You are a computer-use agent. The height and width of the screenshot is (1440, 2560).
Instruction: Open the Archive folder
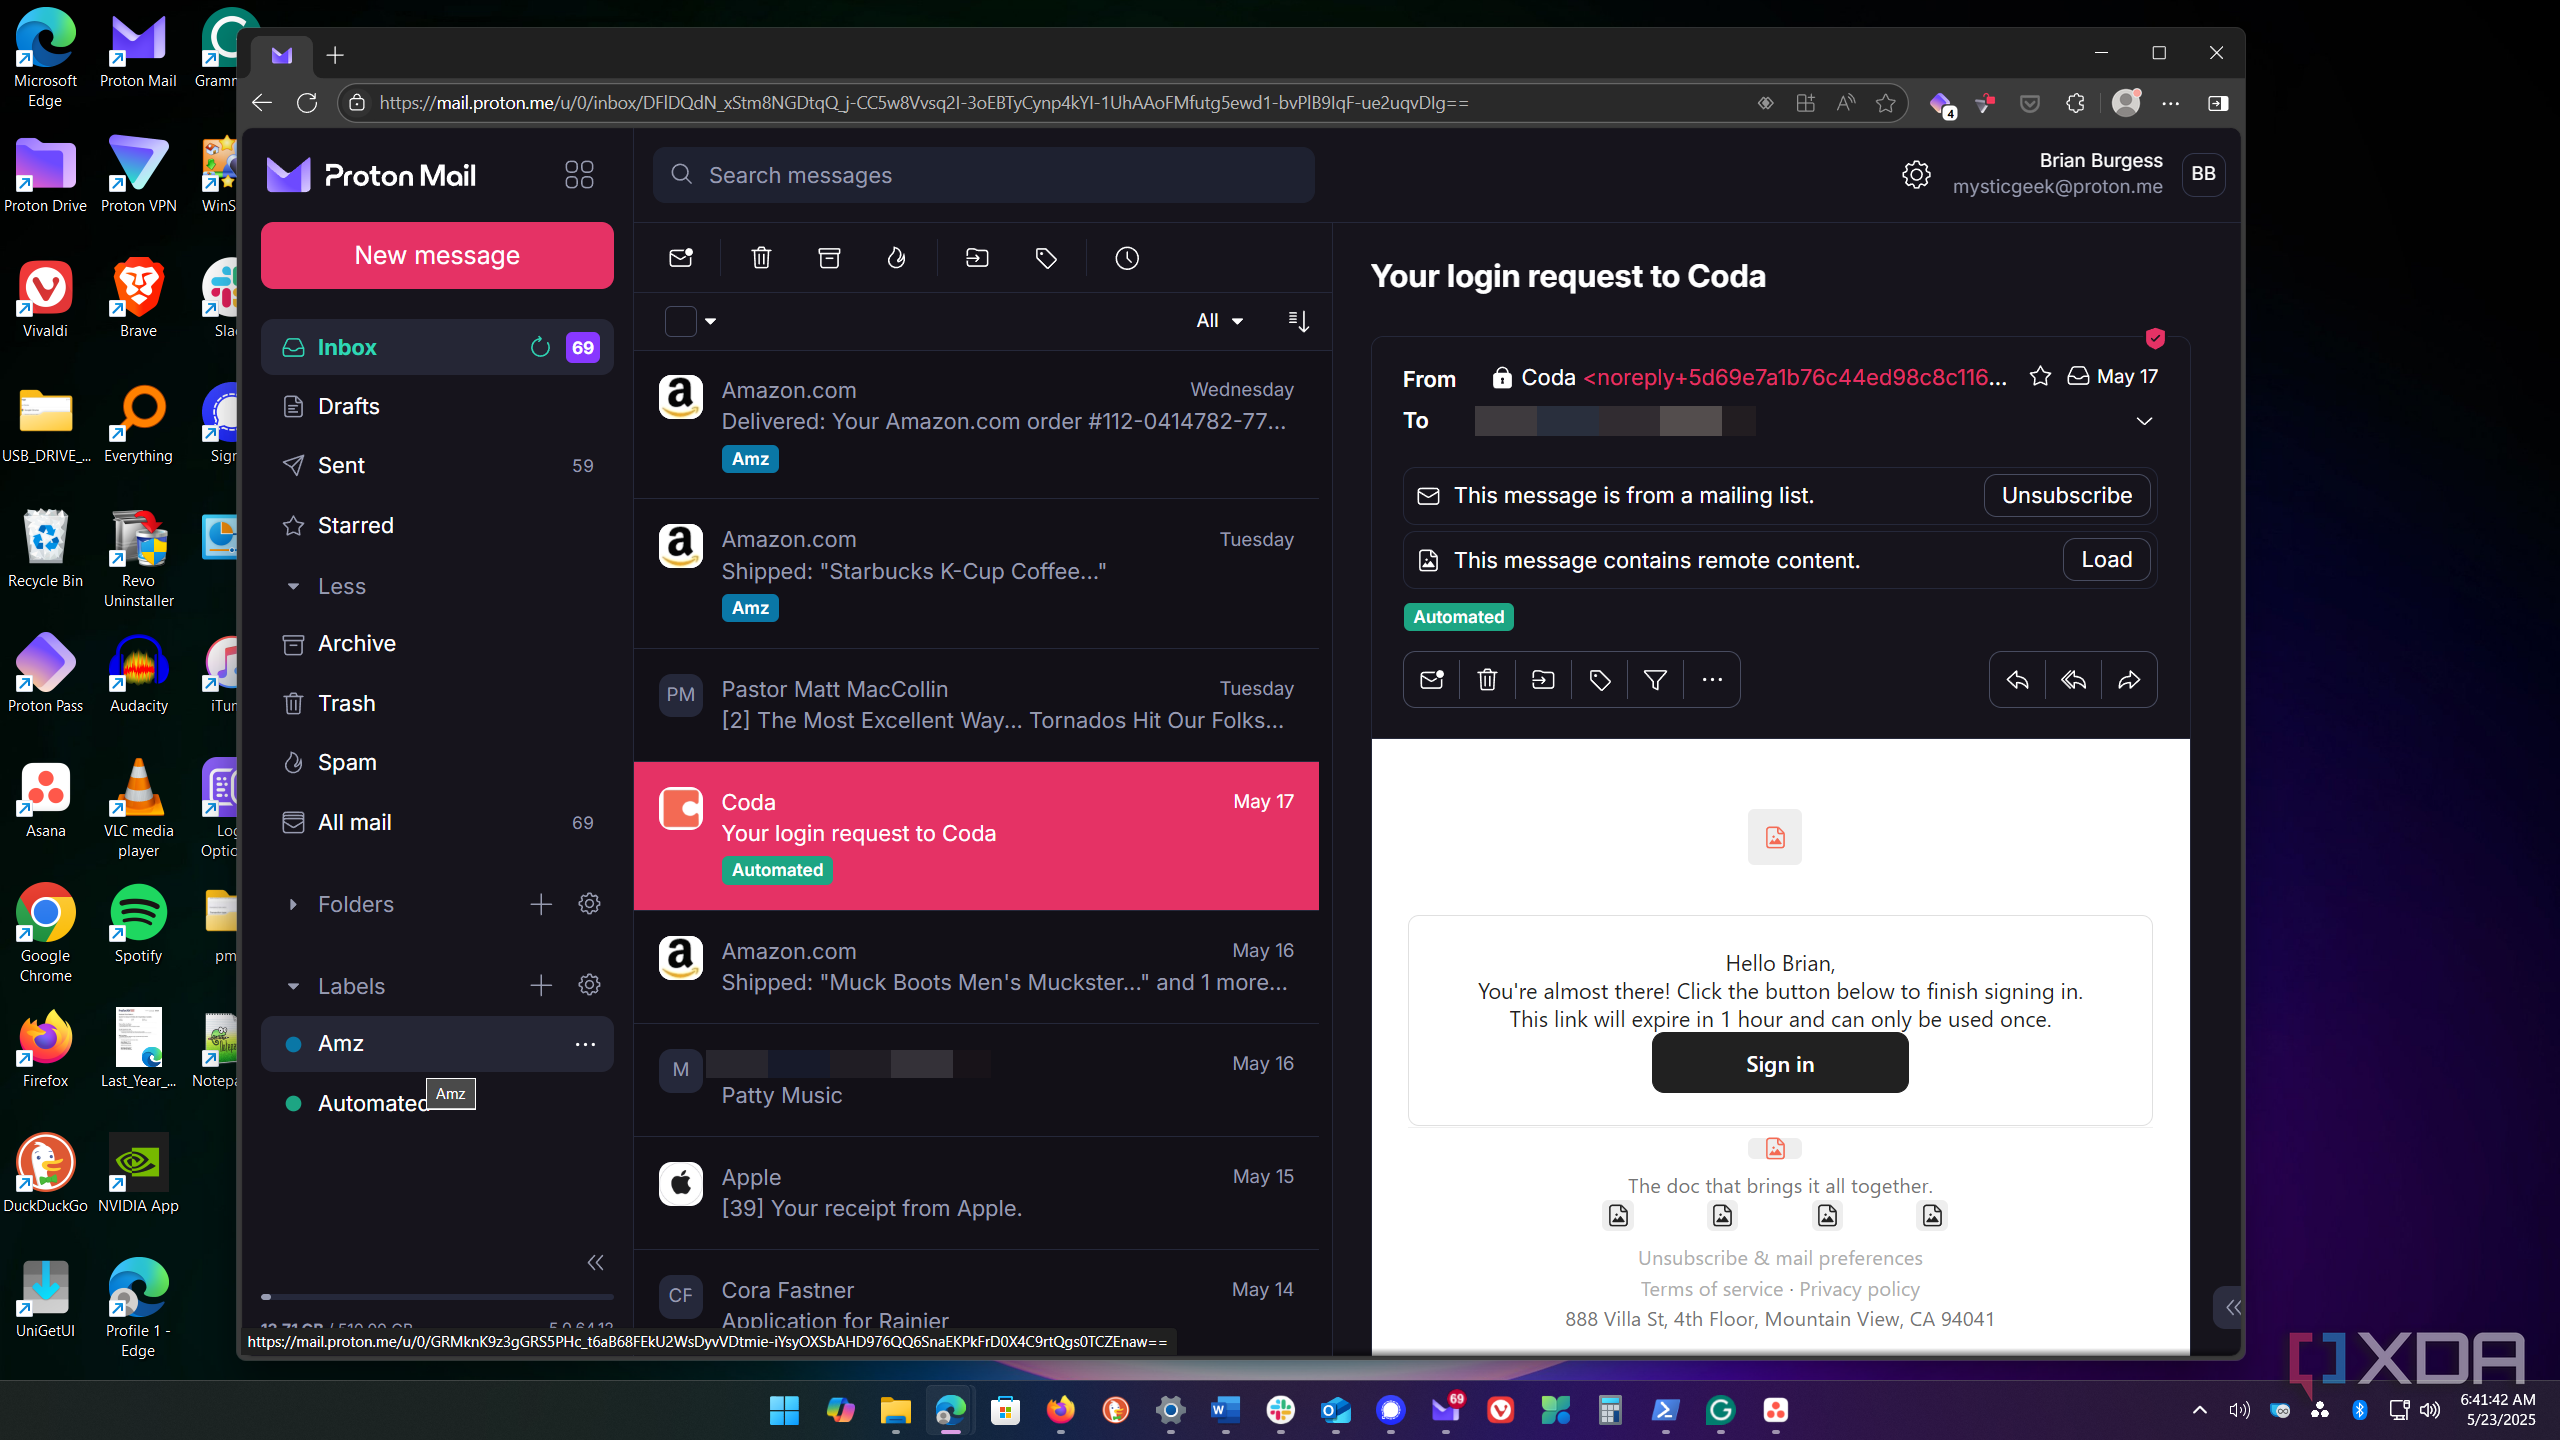tap(437, 643)
